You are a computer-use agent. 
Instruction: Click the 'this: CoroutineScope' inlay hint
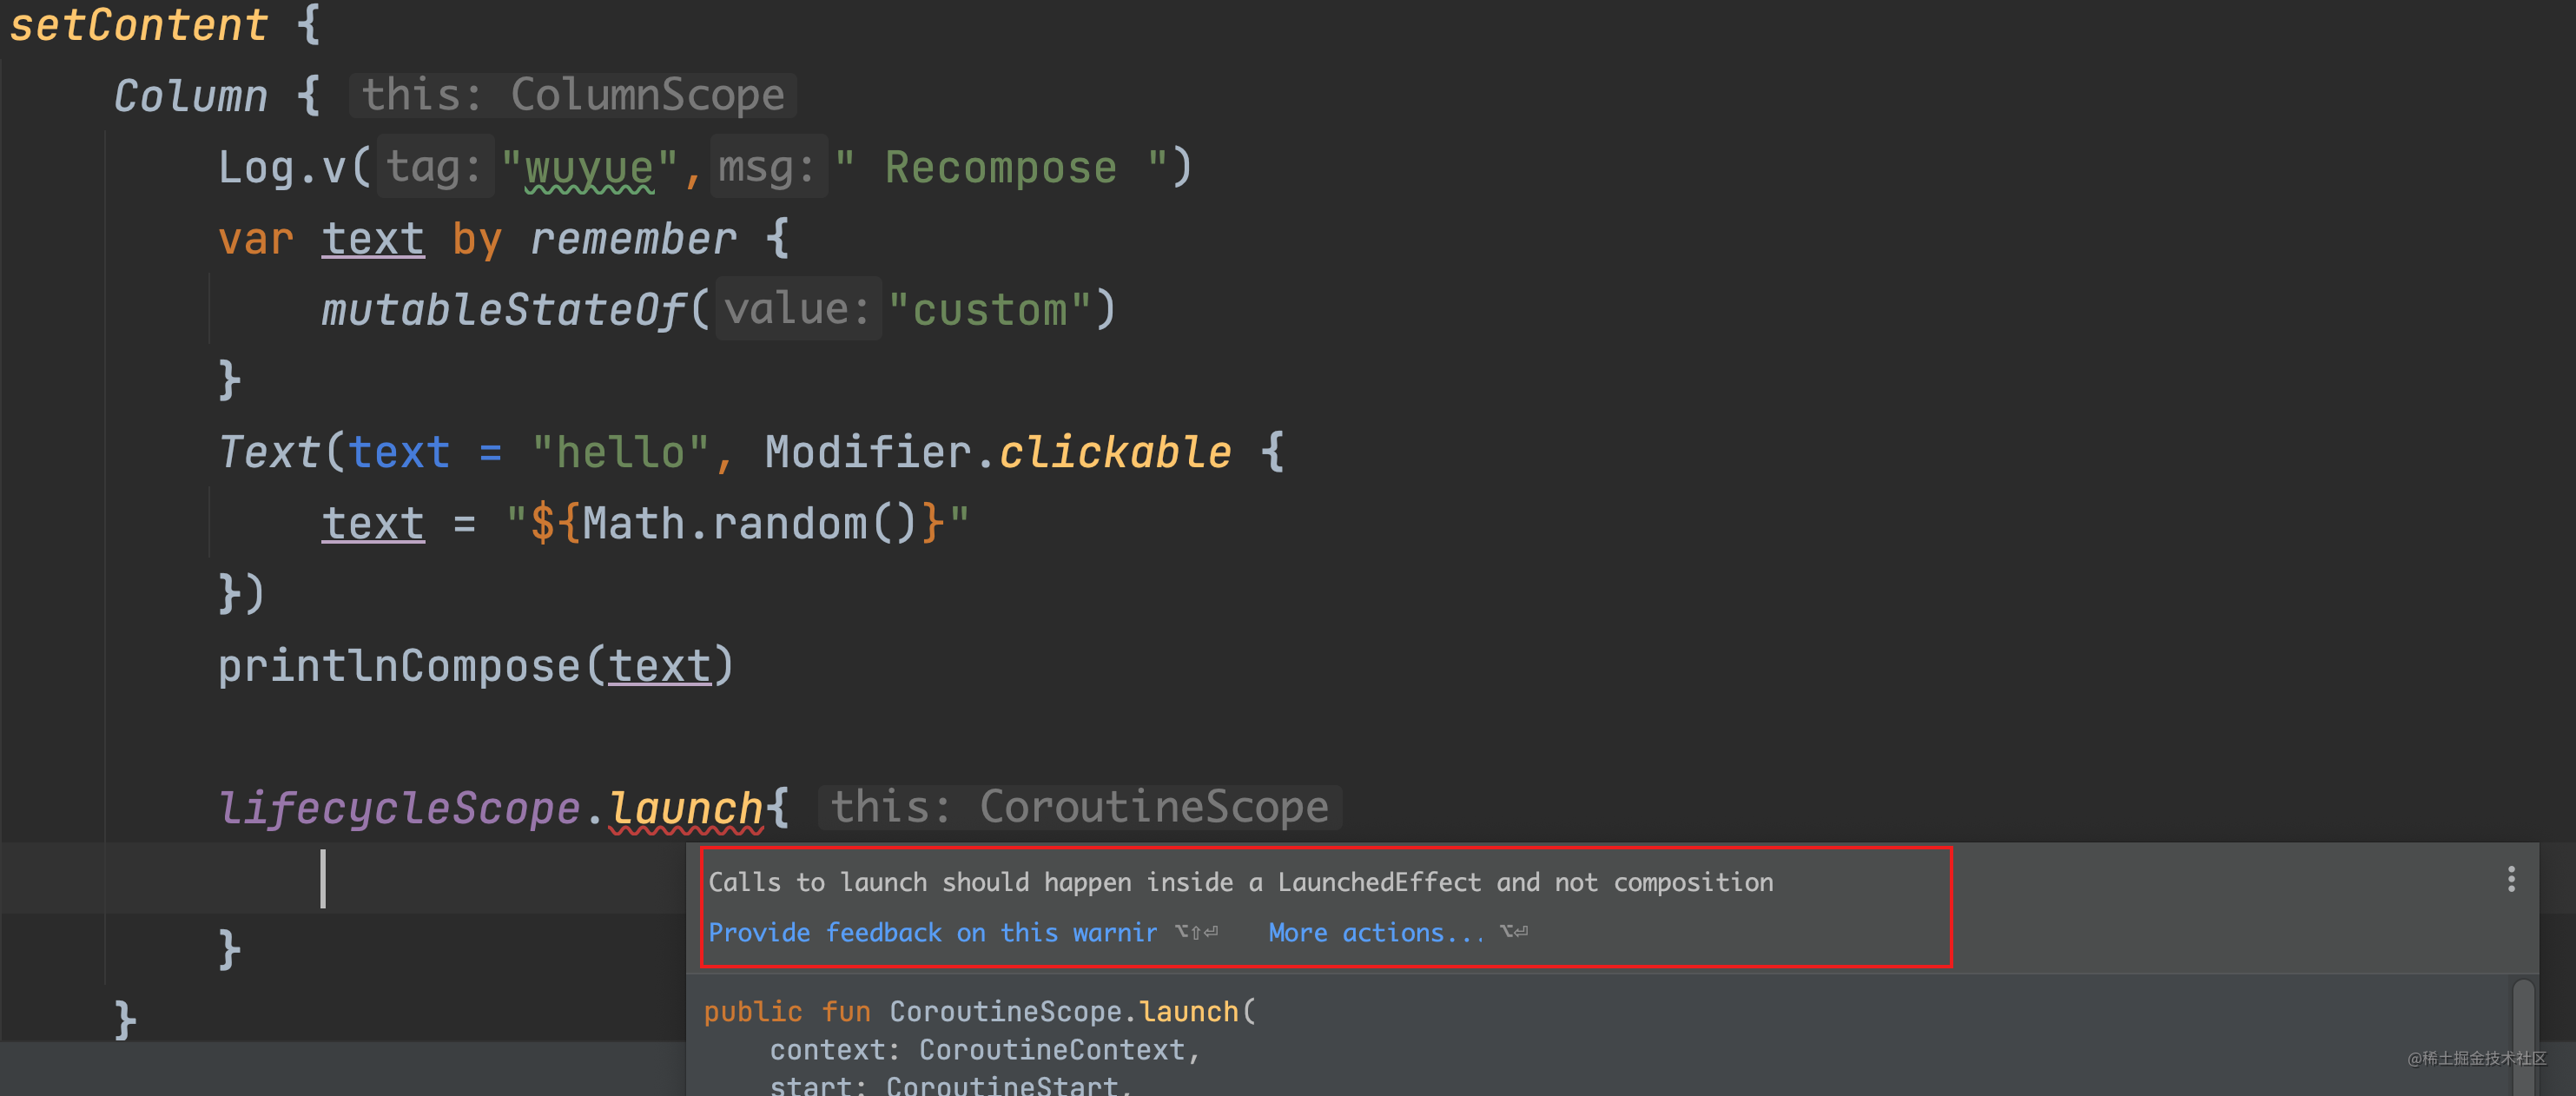tap(1080, 807)
